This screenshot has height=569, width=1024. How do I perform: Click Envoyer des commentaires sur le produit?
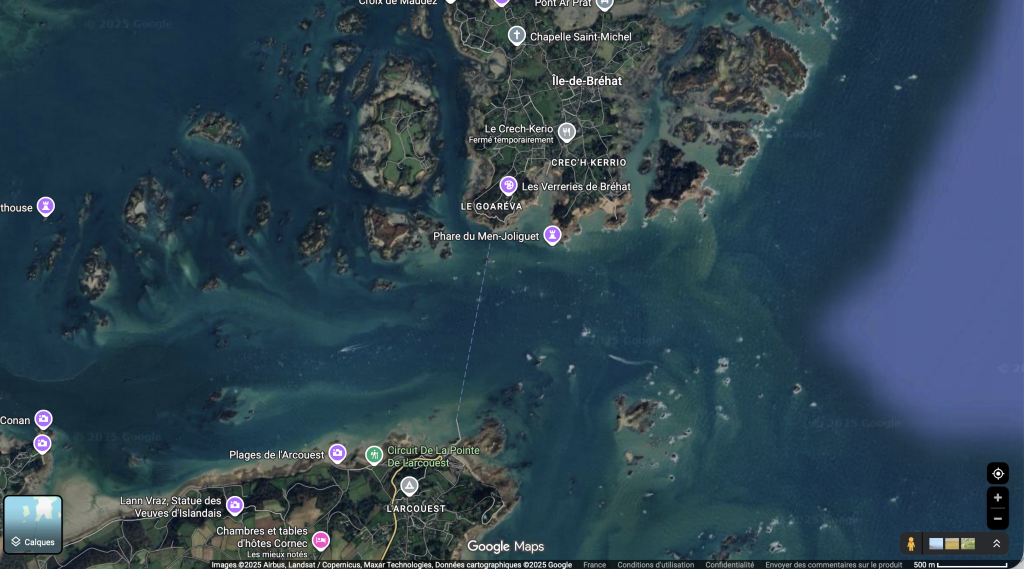point(833,564)
